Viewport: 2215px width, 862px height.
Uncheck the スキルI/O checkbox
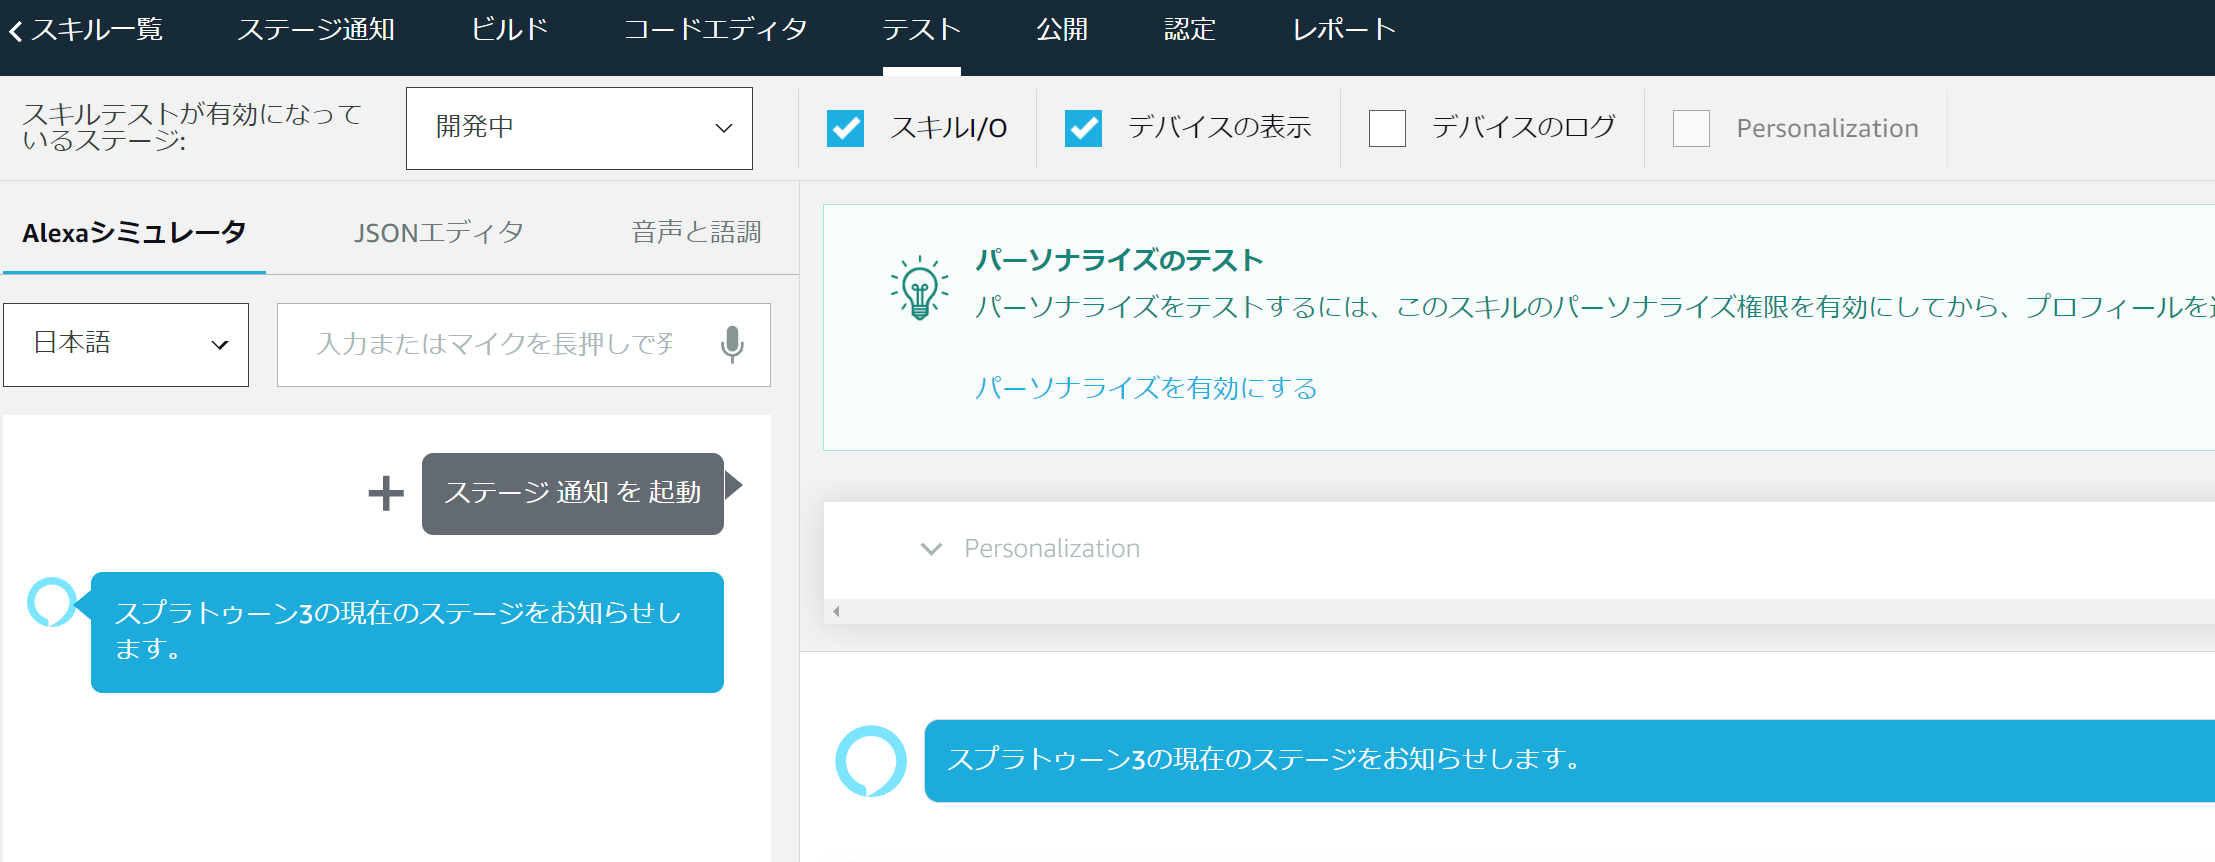coord(845,128)
